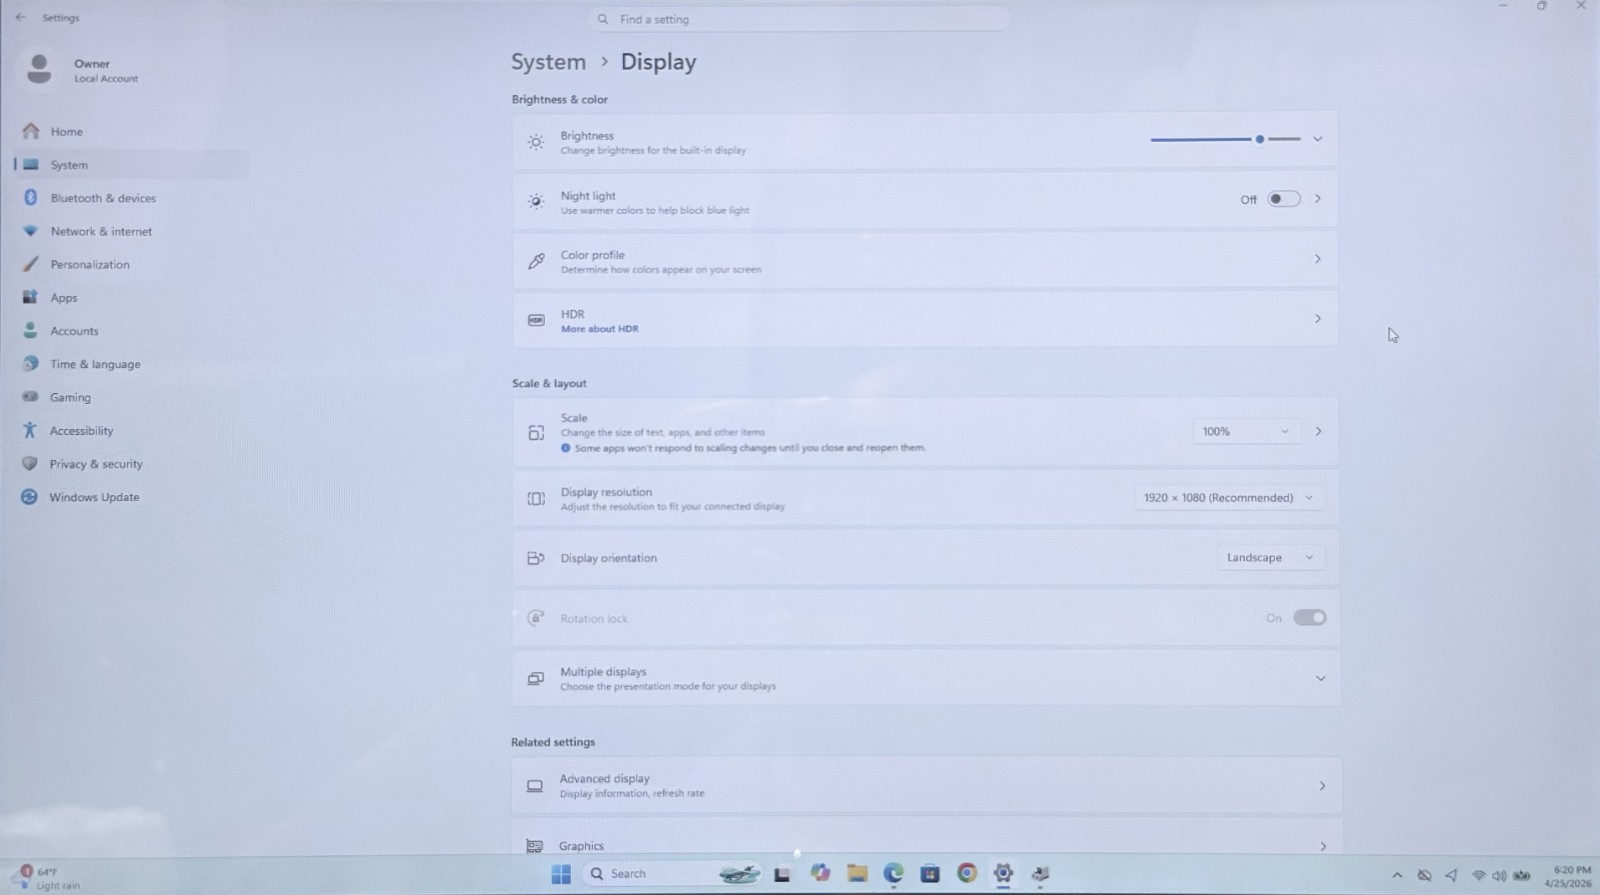Screen dimensions: 1600x895
Task: Expand the Brightness options chevron
Action: coord(1317,139)
